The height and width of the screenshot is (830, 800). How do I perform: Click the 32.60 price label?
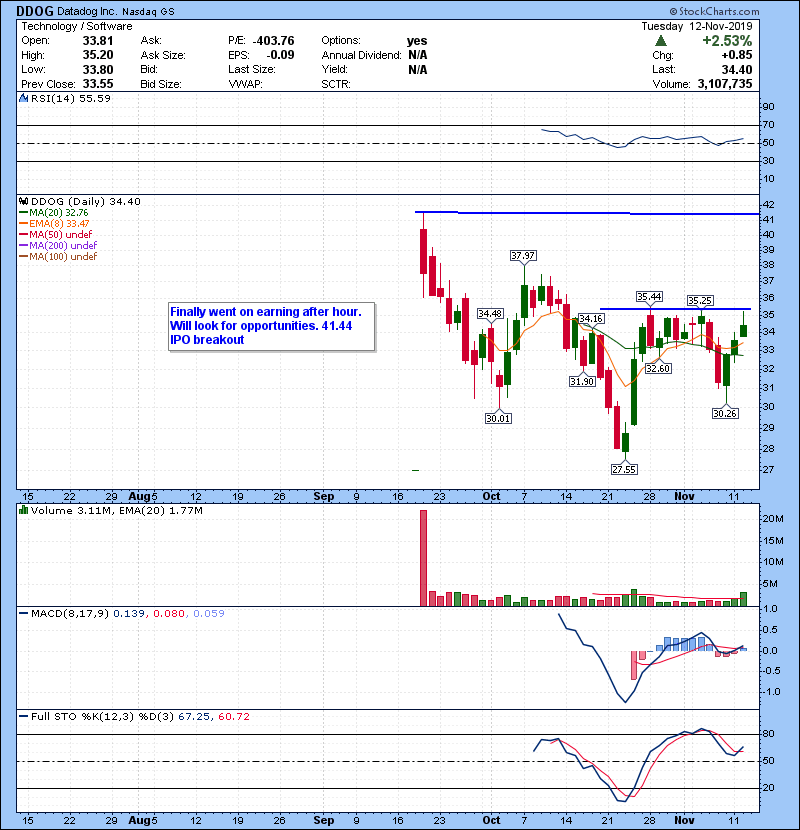658,368
